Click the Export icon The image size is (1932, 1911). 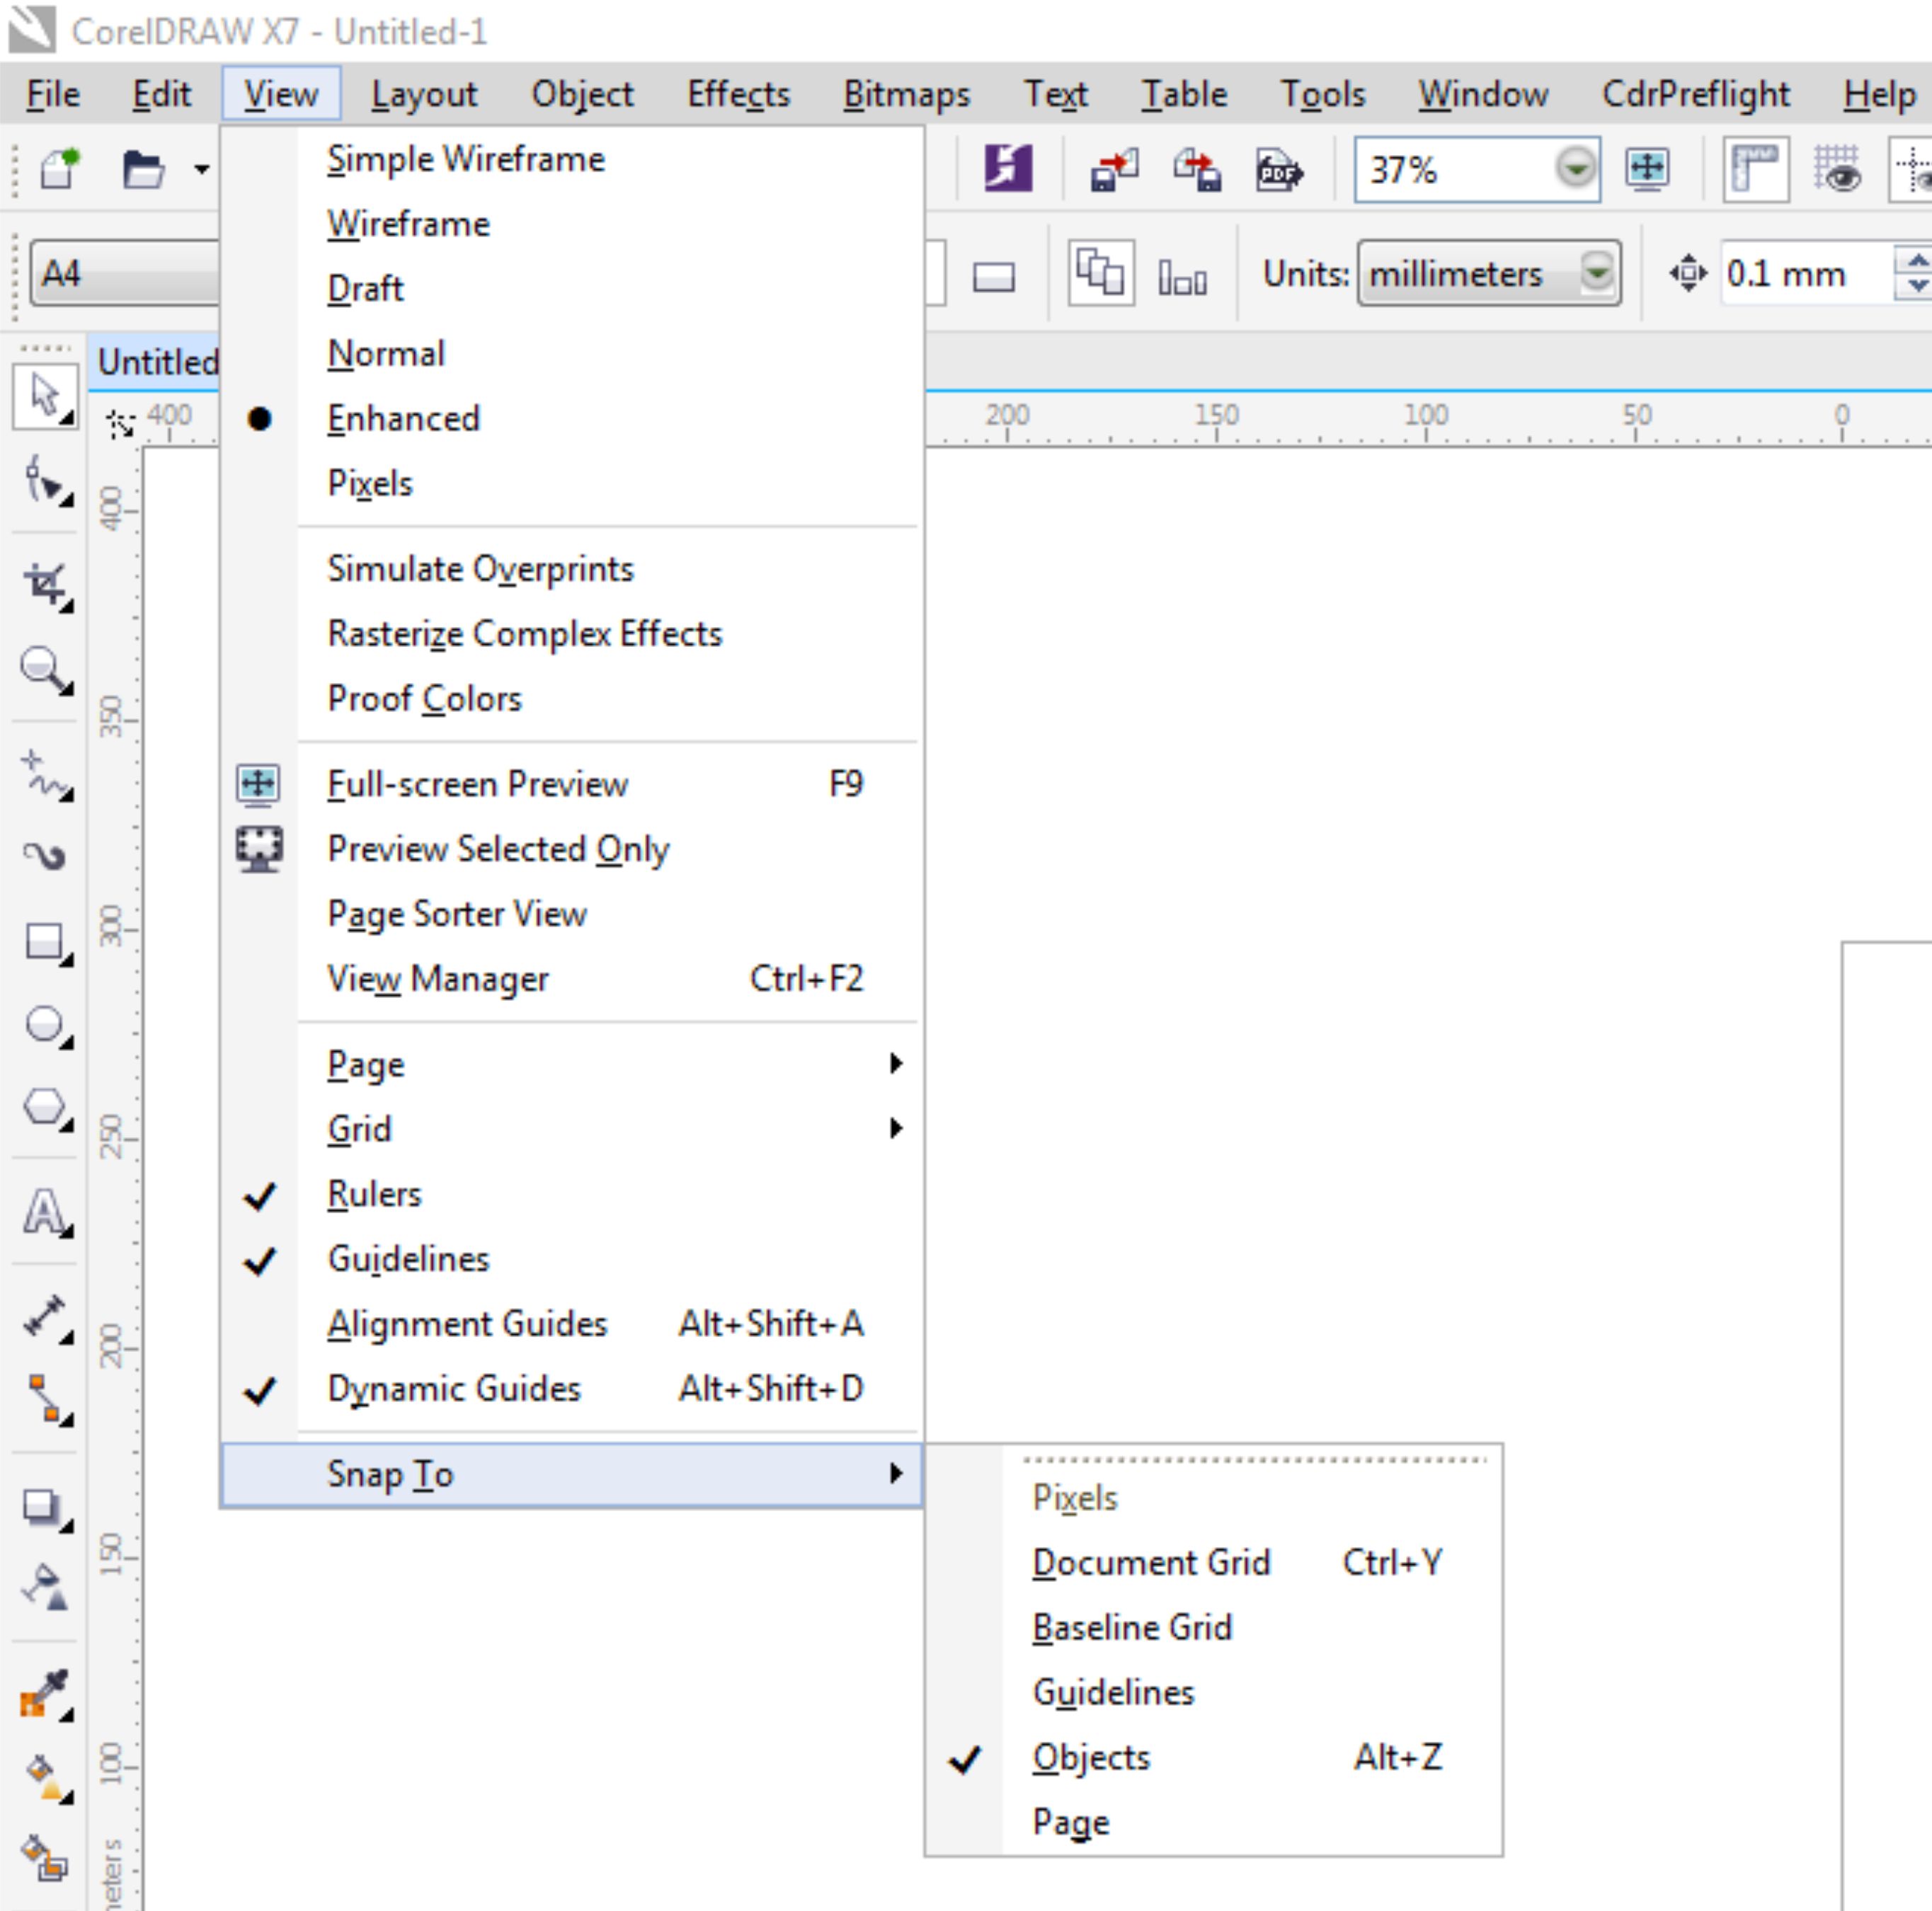pyautogui.click(x=1197, y=169)
